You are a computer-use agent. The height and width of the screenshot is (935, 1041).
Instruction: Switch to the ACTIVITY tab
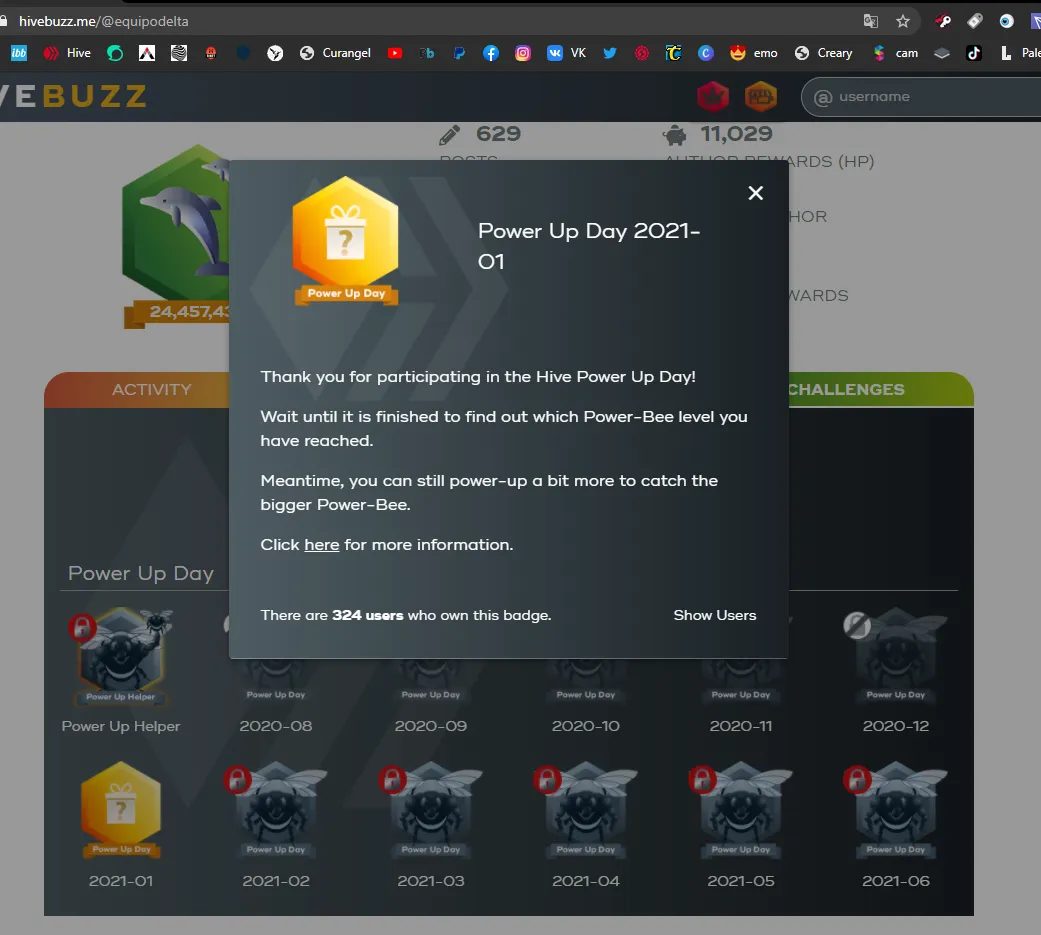(151, 389)
